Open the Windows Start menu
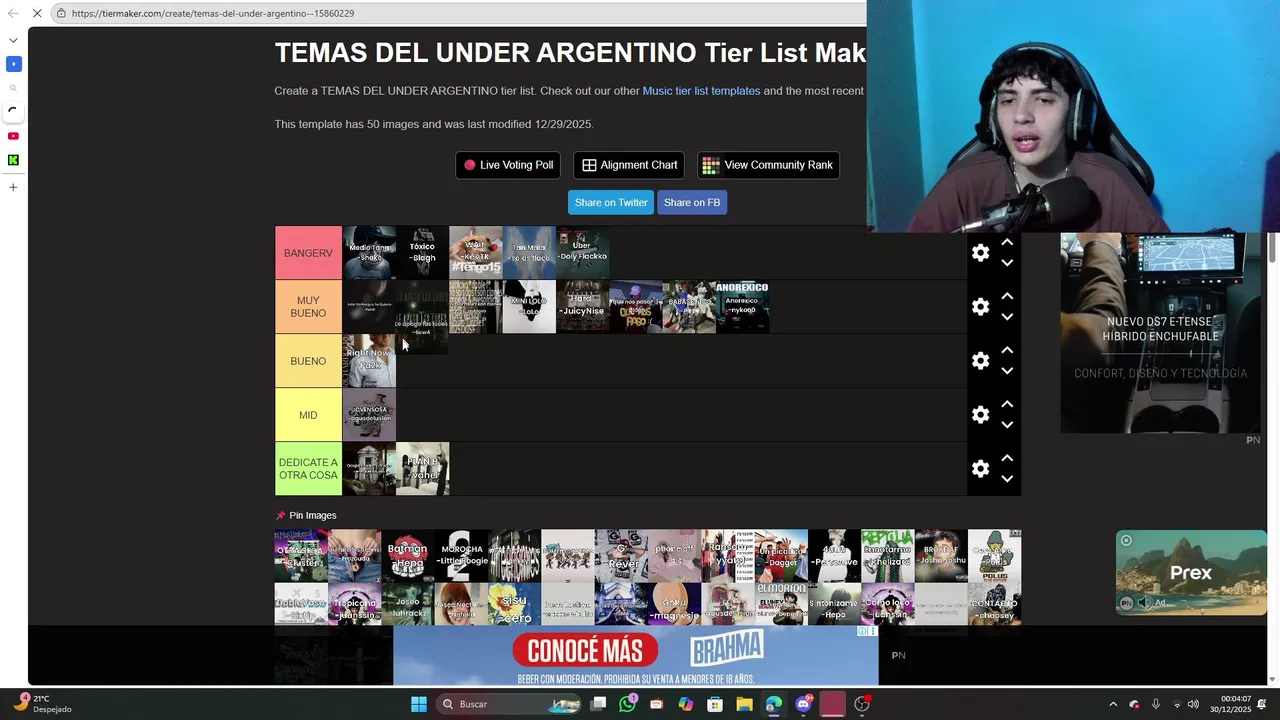The width and height of the screenshot is (1280, 720). point(419,704)
